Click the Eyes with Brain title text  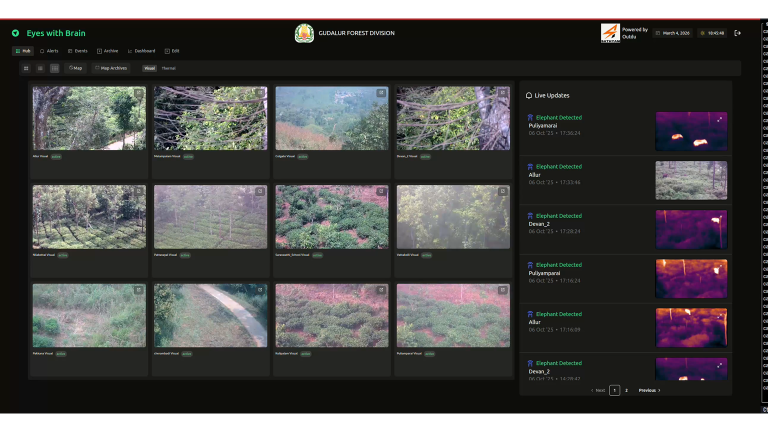(56, 33)
